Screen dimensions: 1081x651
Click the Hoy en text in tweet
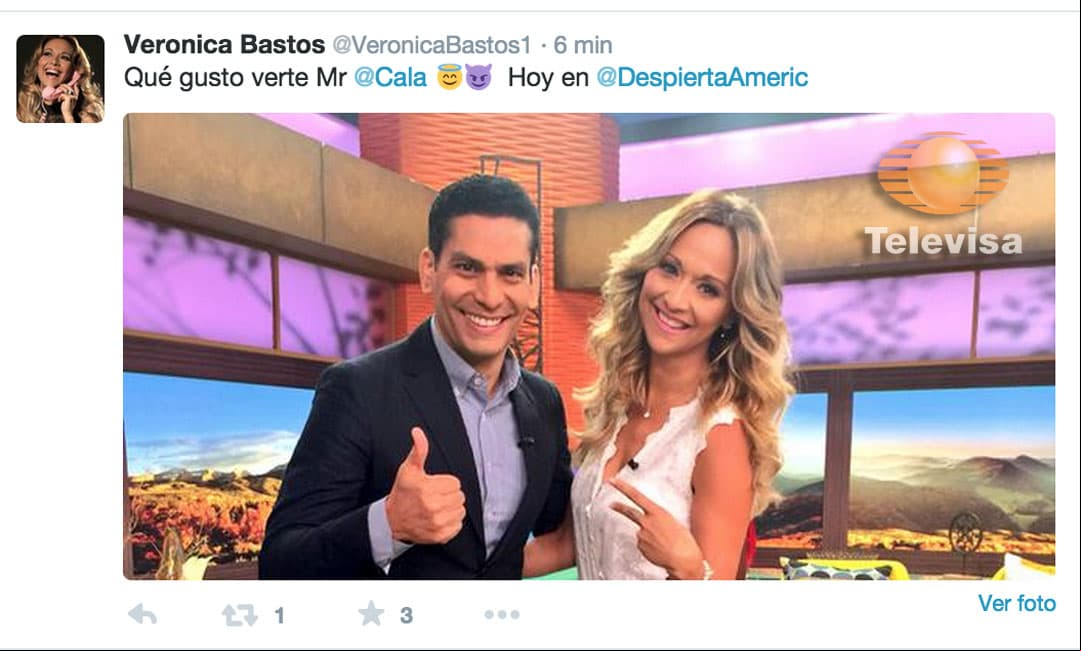(548, 77)
